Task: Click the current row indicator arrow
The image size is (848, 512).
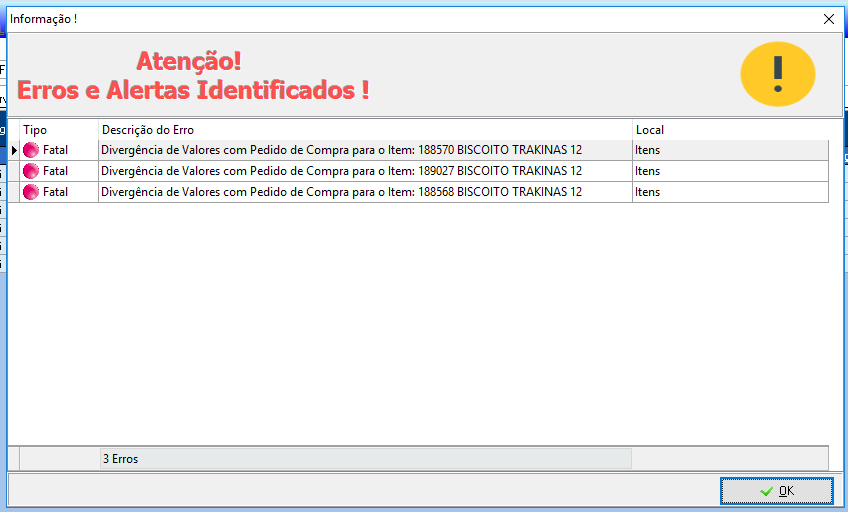Action: pyautogui.click(x=14, y=150)
